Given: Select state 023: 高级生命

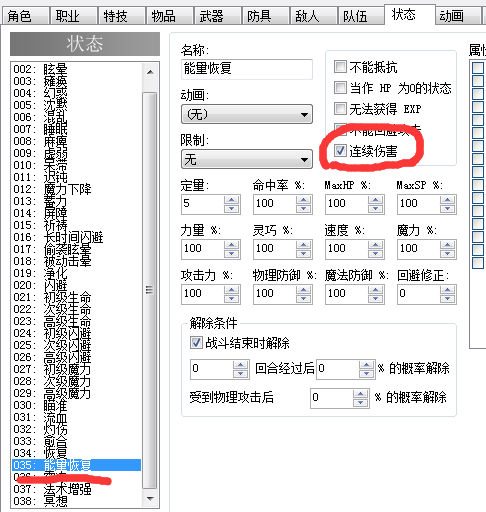Looking at the screenshot, I should (x=76, y=321).
